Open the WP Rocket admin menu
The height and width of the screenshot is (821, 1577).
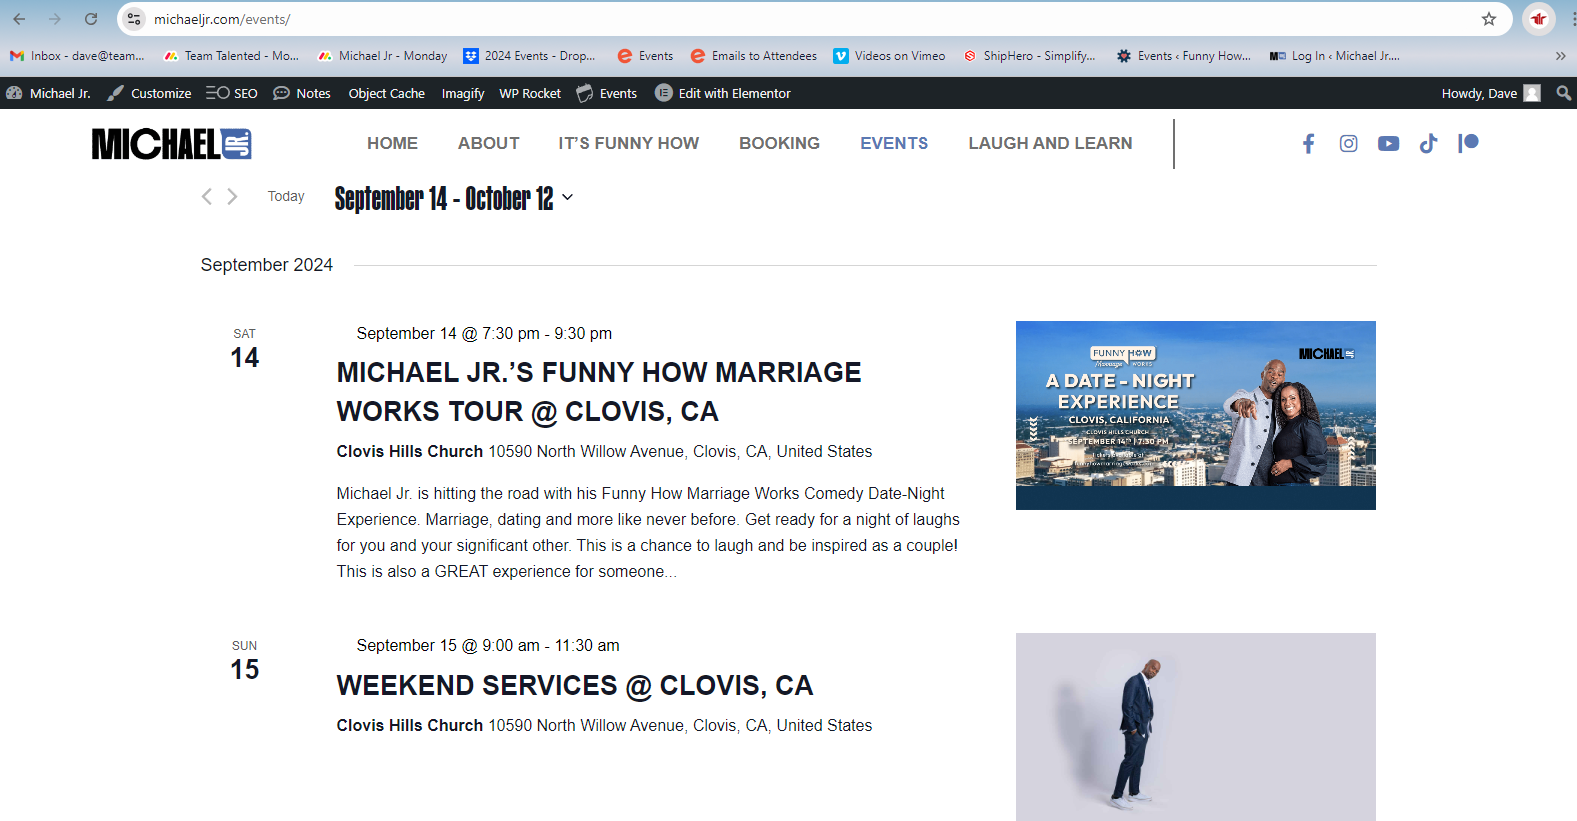click(x=530, y=93)
